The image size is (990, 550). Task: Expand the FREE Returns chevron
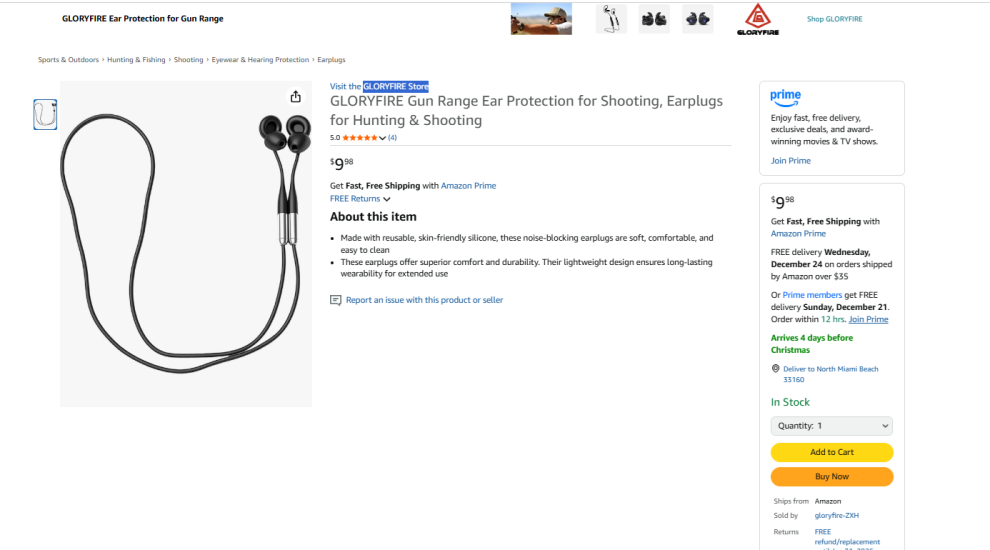point(387,199)
